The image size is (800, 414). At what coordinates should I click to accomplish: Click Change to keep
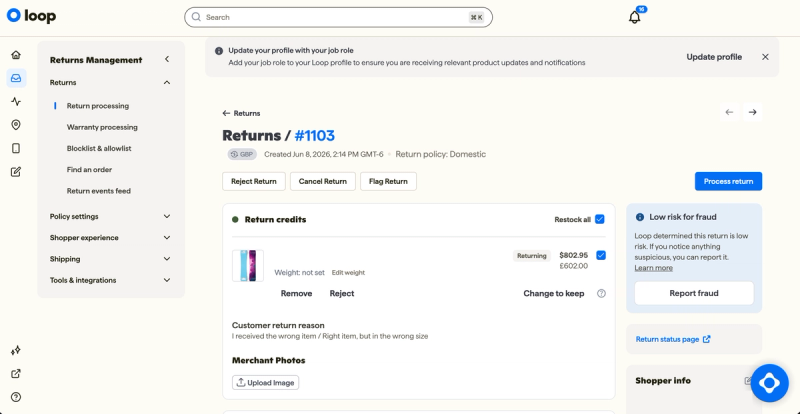click(554, 294)
